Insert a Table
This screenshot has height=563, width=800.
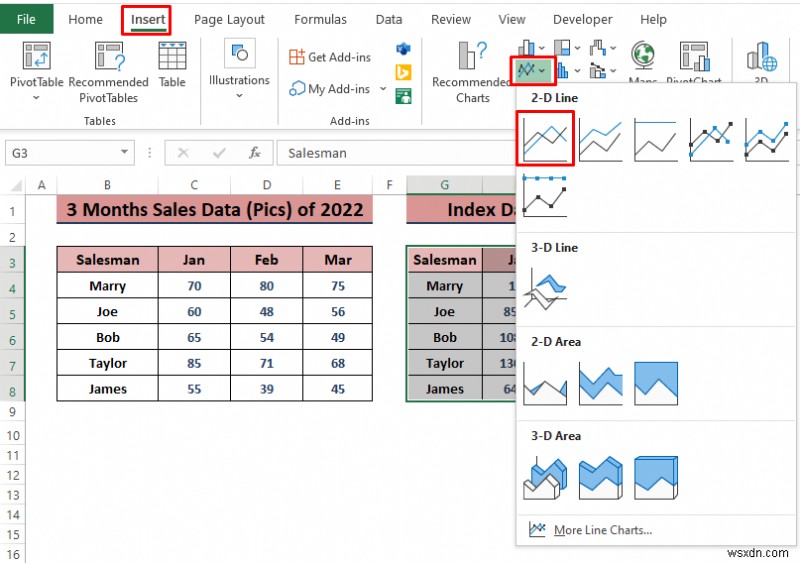pyautogui.click(x=172, y=65)
